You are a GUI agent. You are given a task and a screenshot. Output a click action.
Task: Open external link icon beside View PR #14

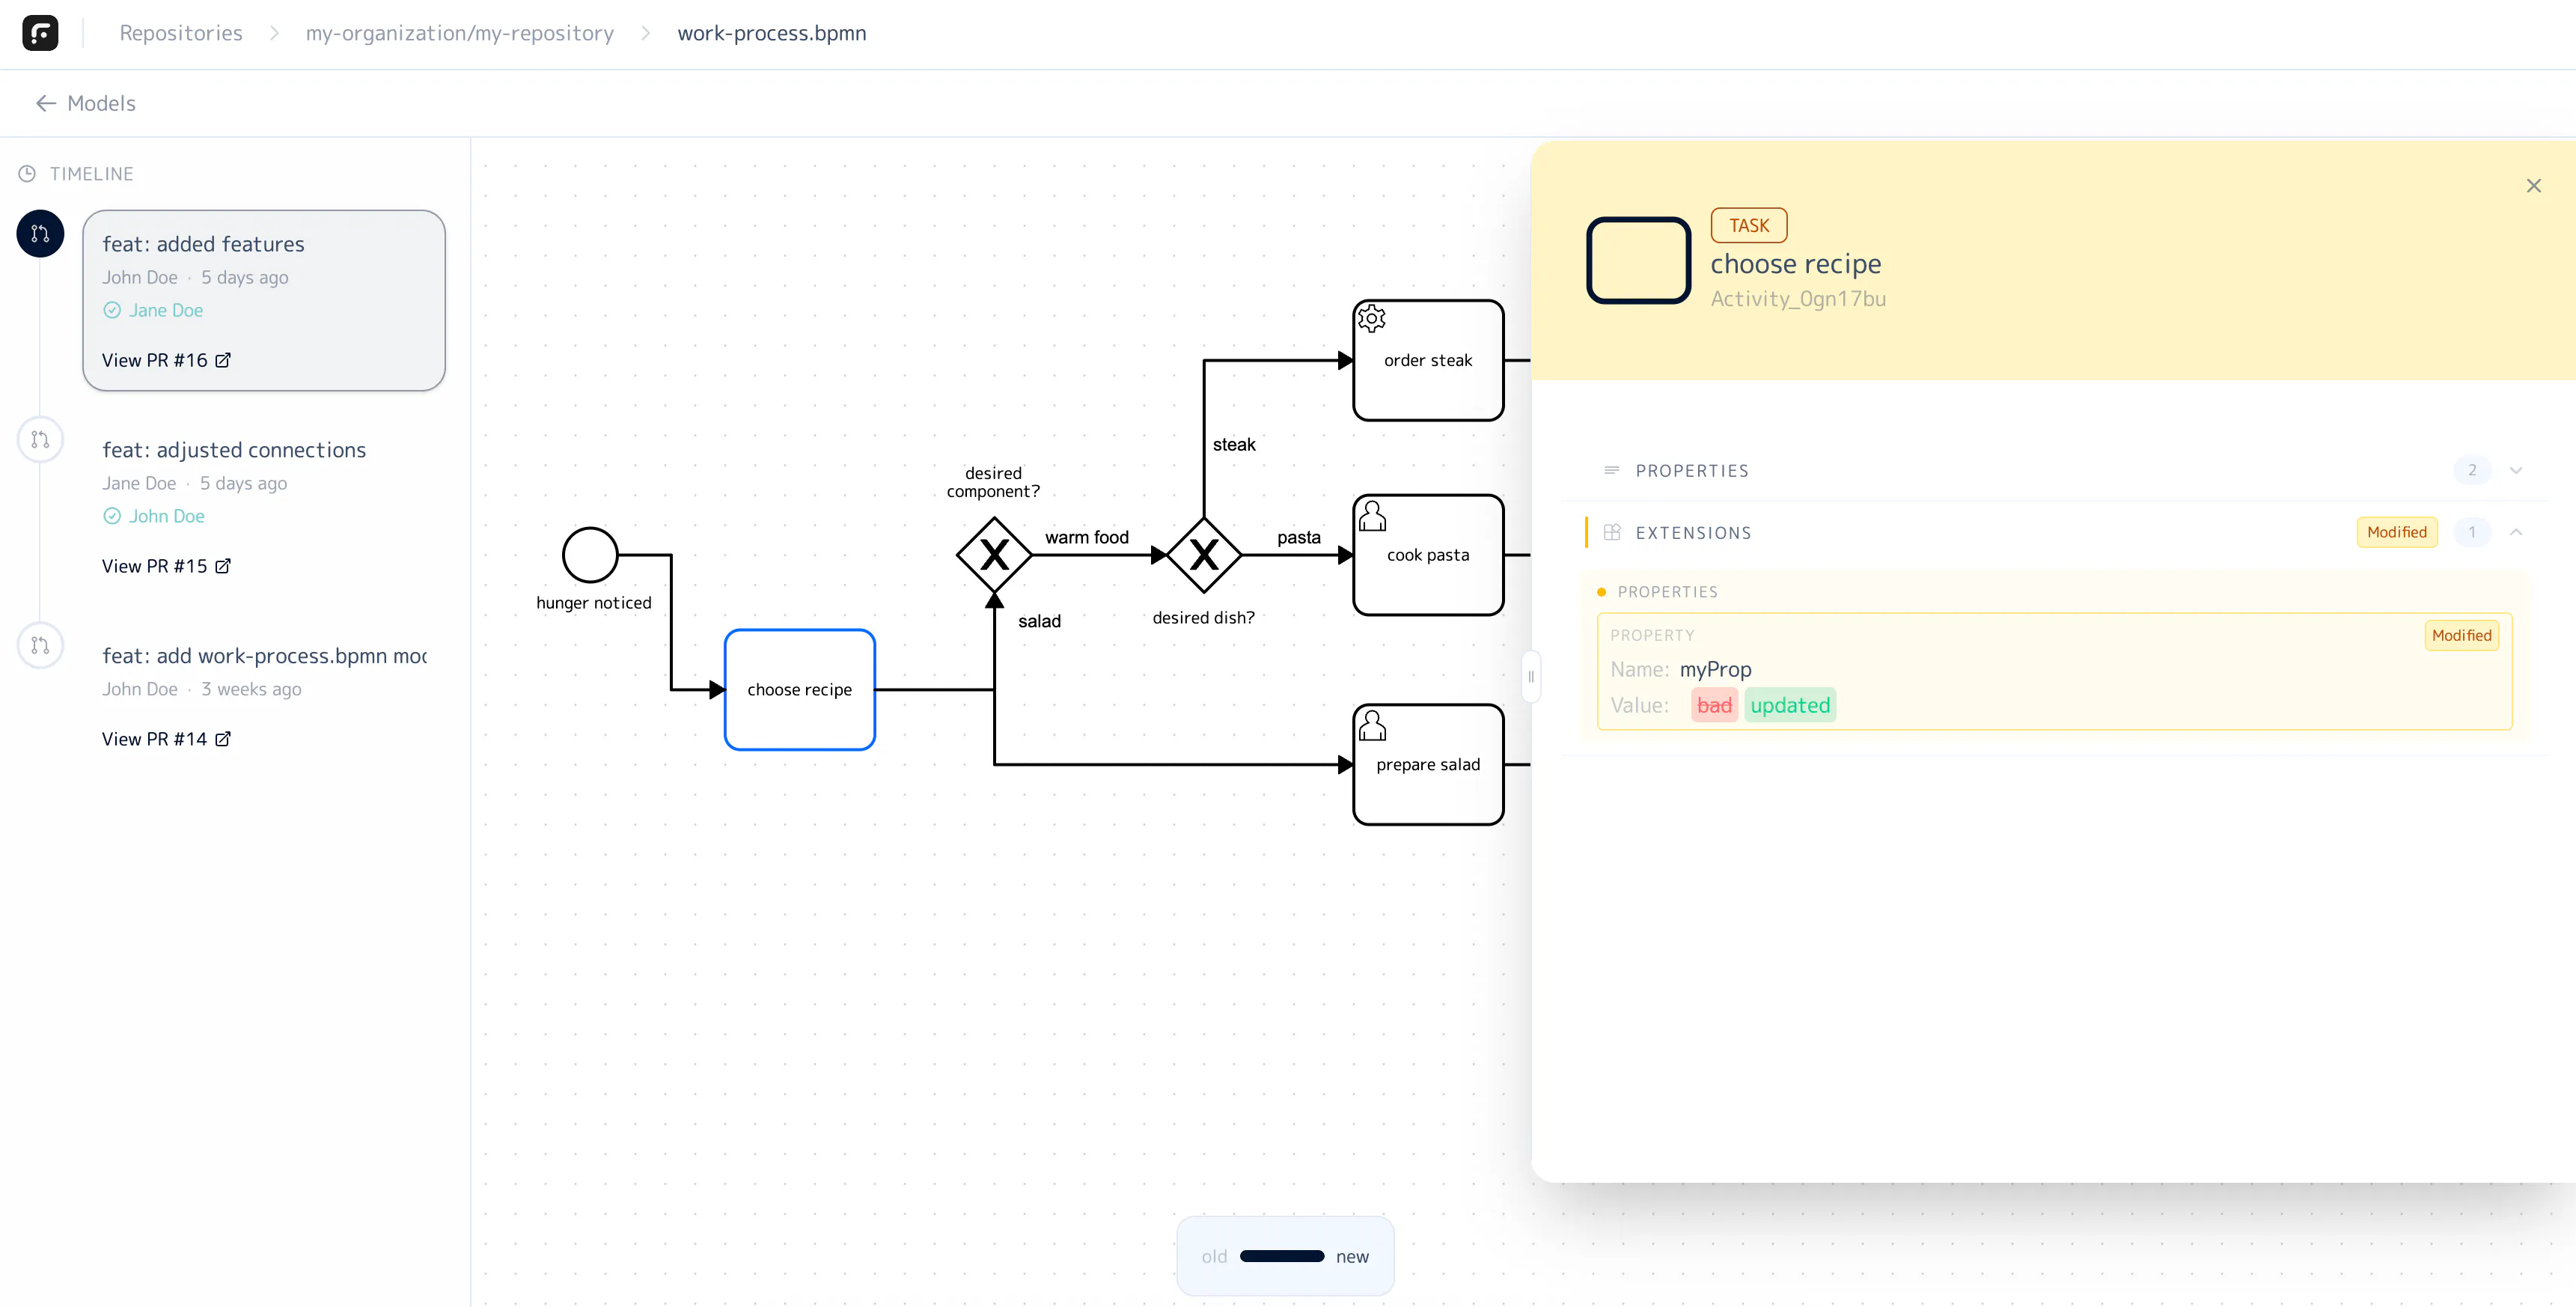tap(223, 739)
